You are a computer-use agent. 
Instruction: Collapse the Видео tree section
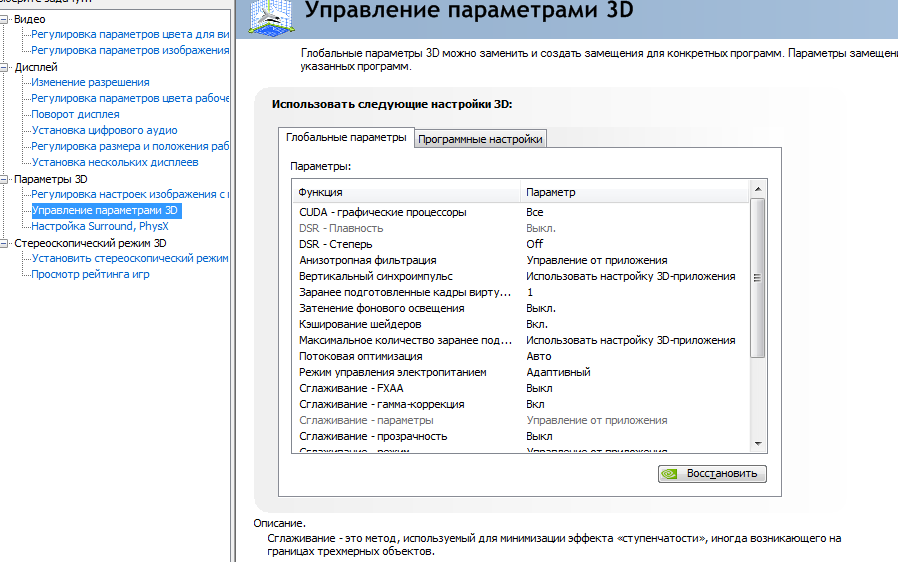tap(5, 19)
